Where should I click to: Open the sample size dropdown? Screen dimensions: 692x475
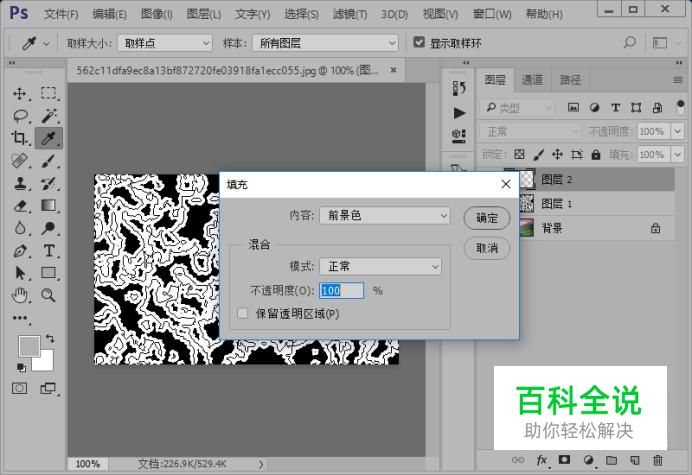(x=165, y=43)
